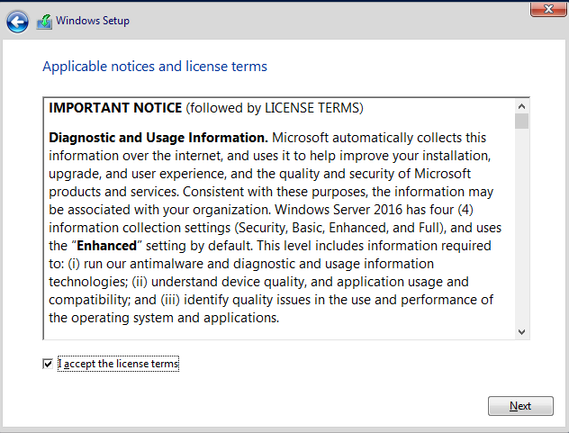Click the 'IMPORTANT NOTICE' bold text
Image resolution: width=569 pixels, height=433 pixels.
[x=115, y=108]
